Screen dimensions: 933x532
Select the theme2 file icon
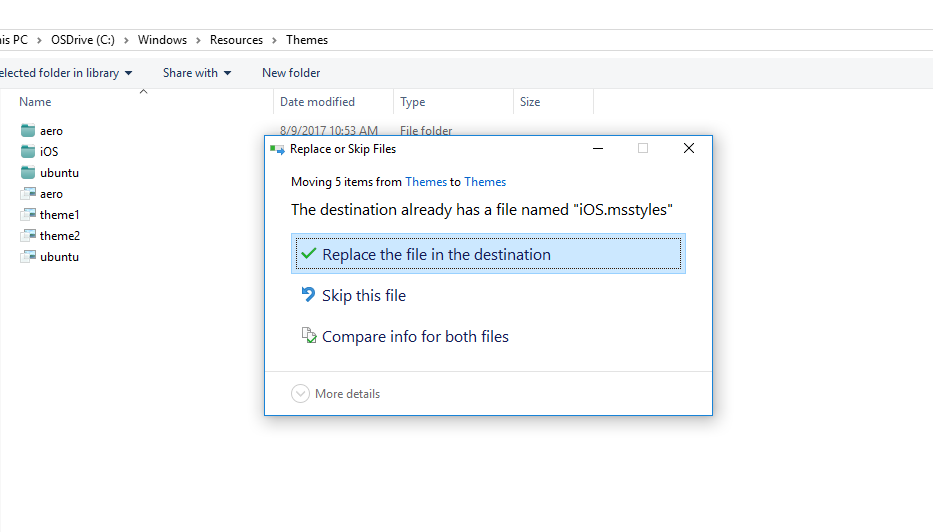click(27, 236)
